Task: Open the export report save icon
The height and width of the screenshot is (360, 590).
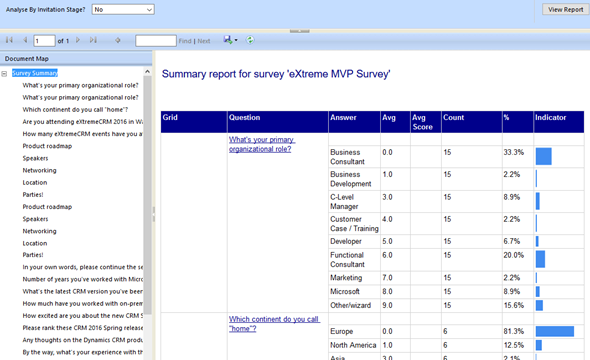Action: (x=228, y=39)
